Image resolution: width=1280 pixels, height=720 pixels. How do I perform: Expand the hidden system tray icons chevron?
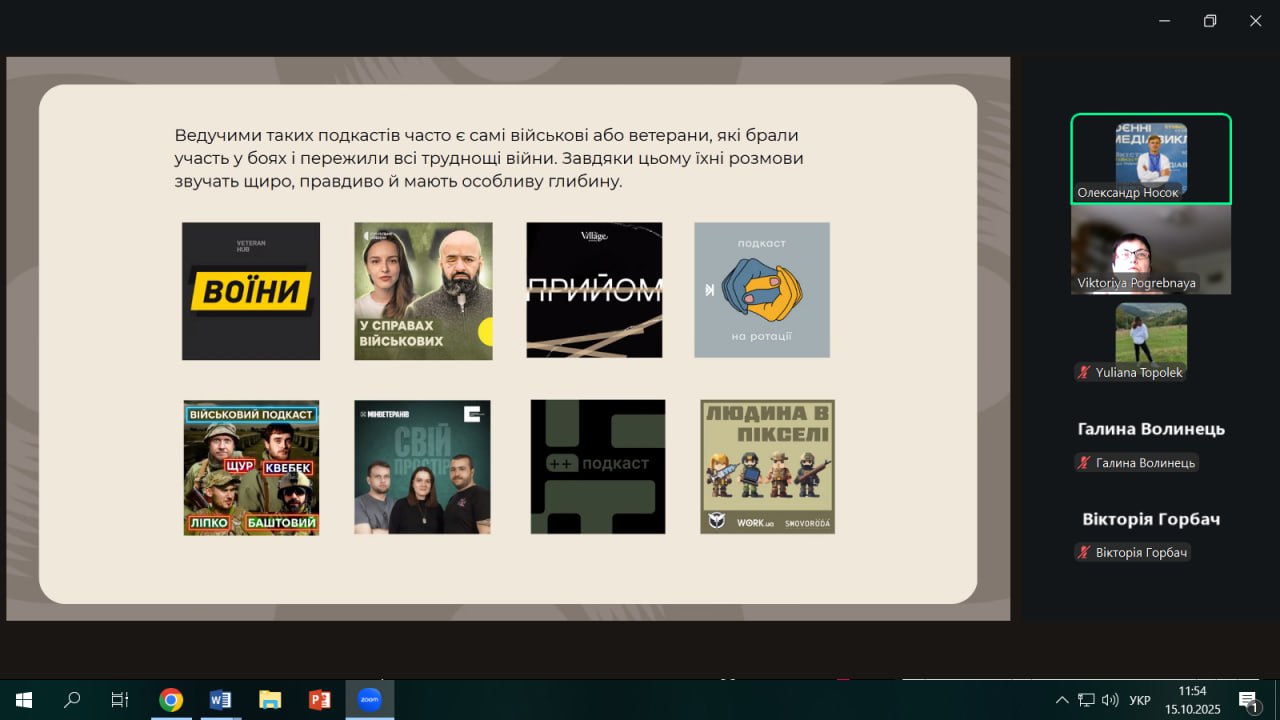coord(1062,700)
